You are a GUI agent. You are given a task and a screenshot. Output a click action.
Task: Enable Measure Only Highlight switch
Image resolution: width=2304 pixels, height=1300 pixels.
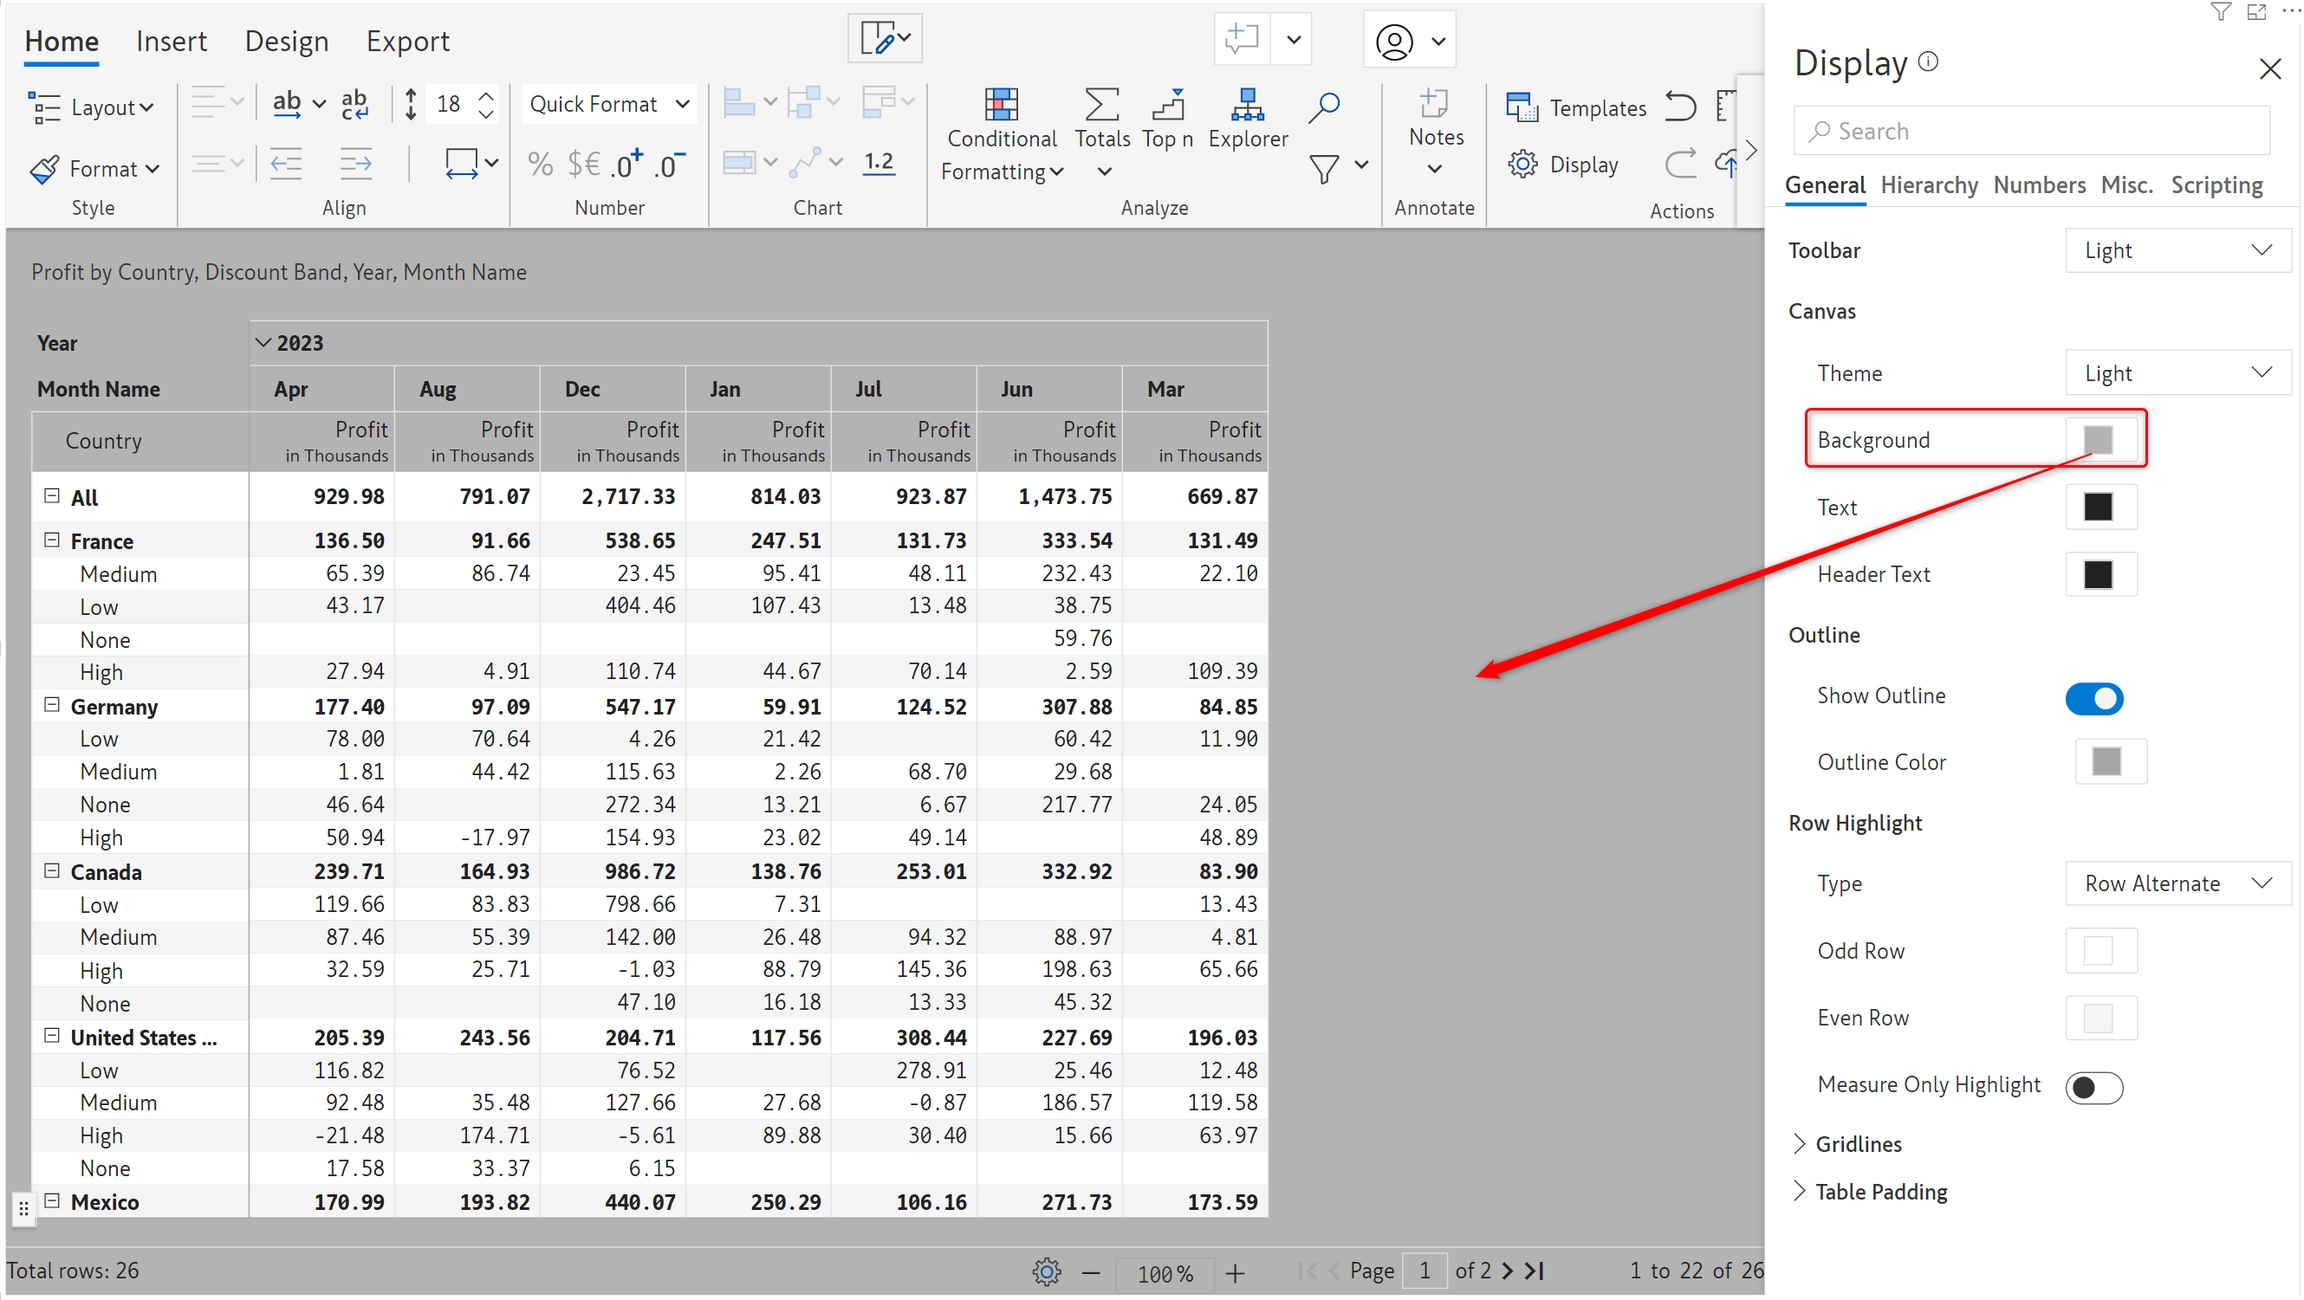pyautogui.click(x=2094, y=1087)
